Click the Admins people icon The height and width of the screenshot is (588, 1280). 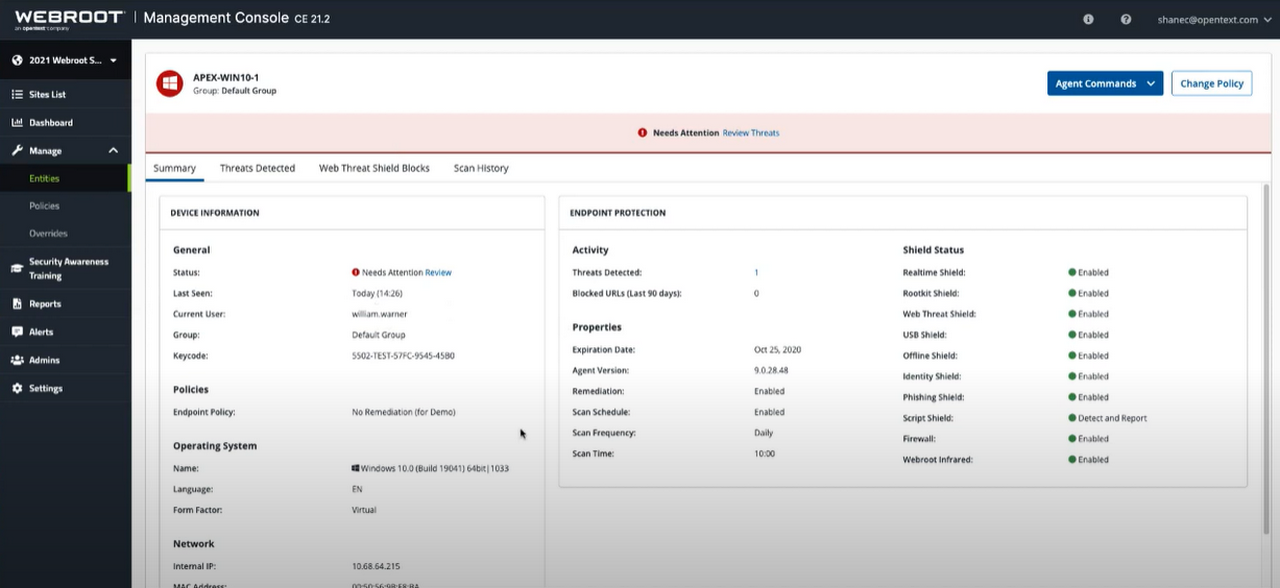click(17, 360)
